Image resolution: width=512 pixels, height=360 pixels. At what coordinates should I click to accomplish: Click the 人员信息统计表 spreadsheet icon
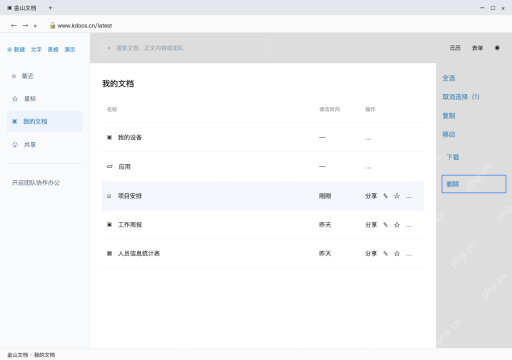pyautogui.click(x=109, y=254)
